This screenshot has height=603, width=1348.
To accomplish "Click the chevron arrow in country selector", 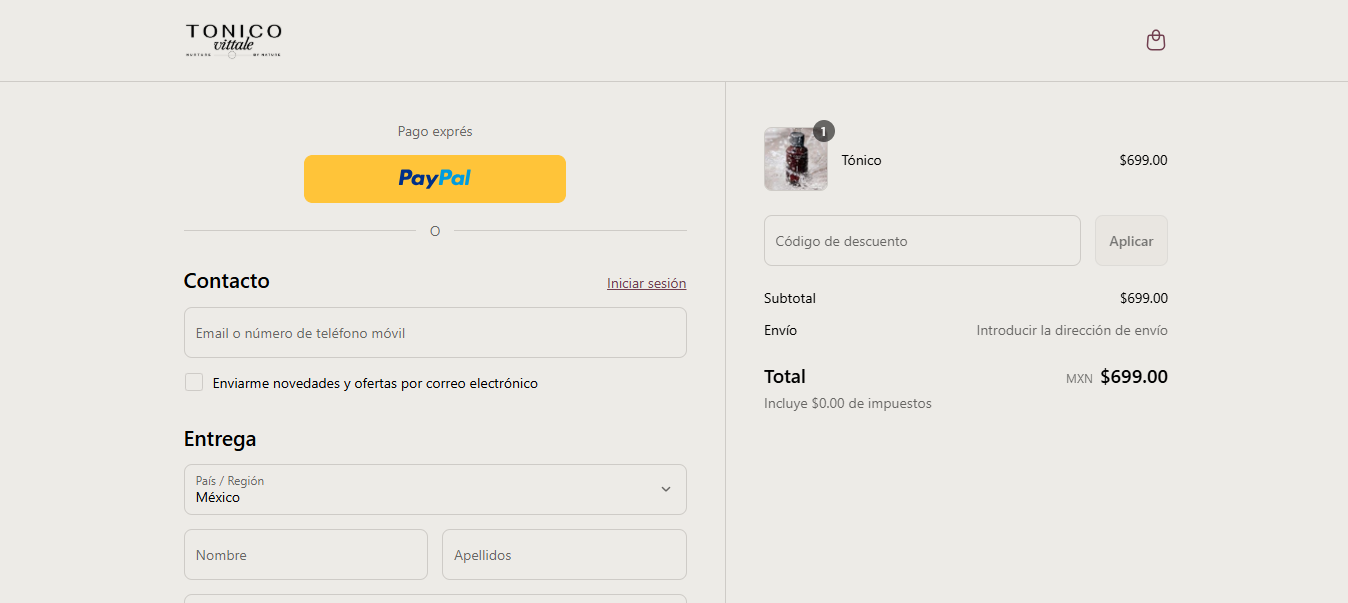I will (x=666, y=489).
